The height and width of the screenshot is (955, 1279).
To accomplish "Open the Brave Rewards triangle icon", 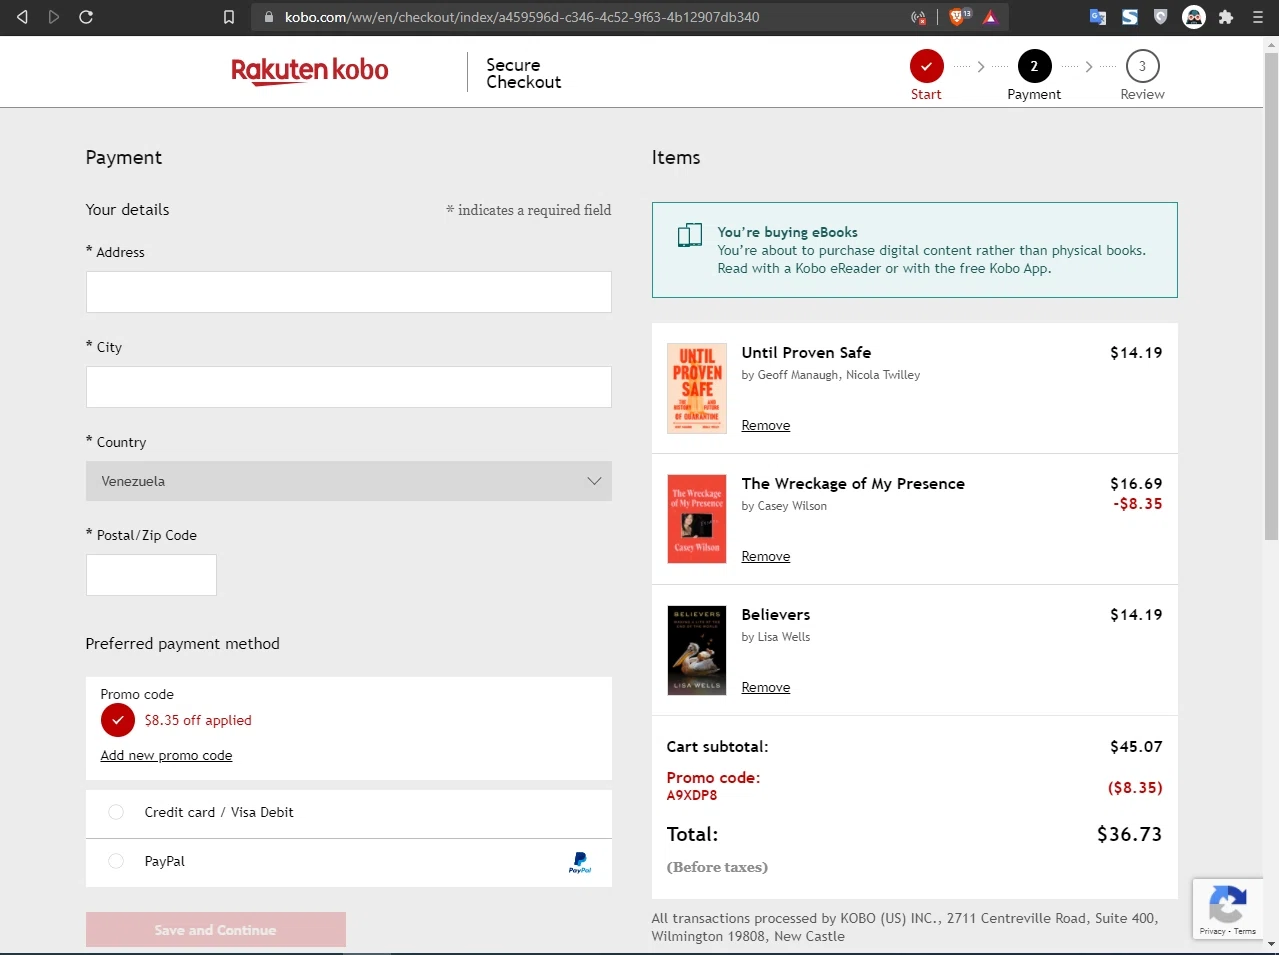I will 990,17.
